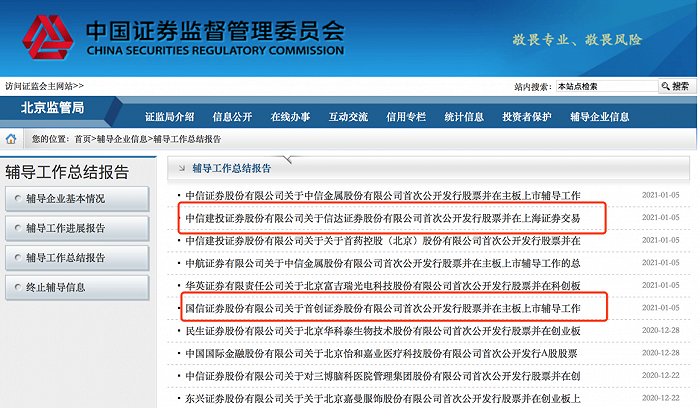Follow the 访问证监会主网站 link
Viewport: 700px width, 408px height.
[x=44, y=87]
